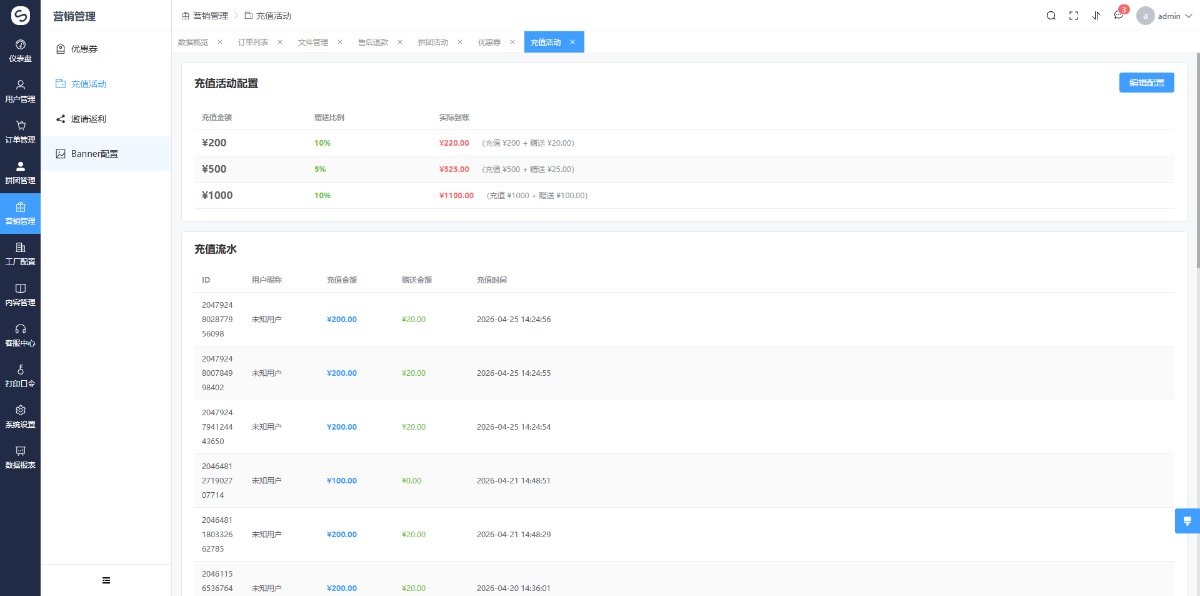Close the active 充值活动 tab
The image size is (1200, 596).
click(x=572, y=42)
